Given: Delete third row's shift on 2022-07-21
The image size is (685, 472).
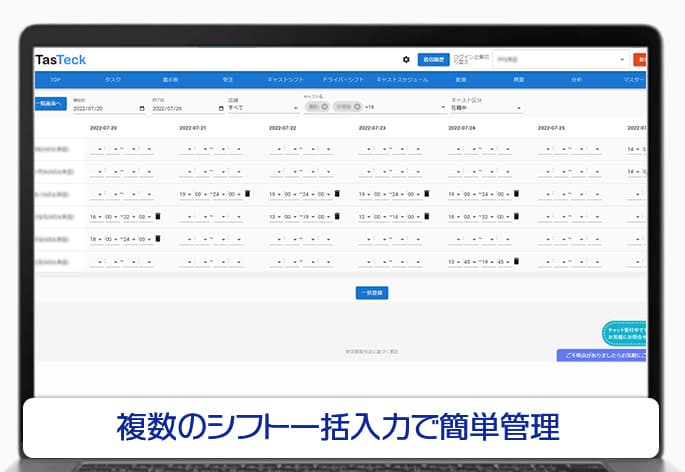Looking at the screenshot, I should click(247, 193).
